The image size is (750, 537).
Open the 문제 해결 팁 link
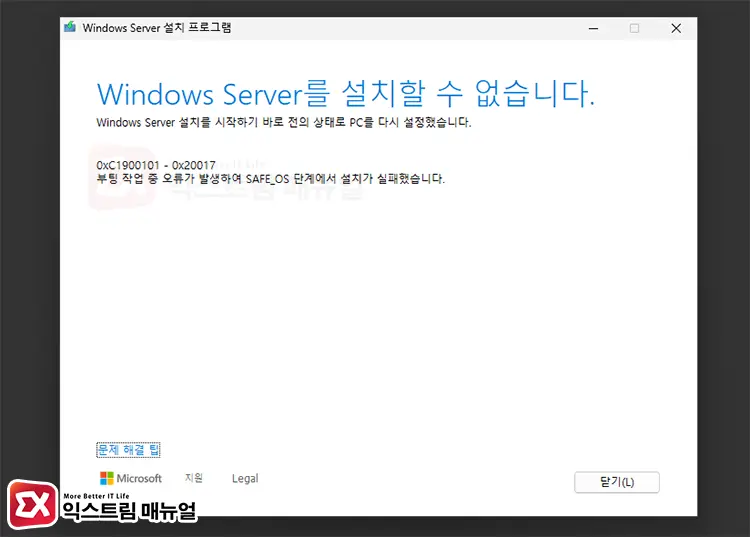[x=128, y=449]
